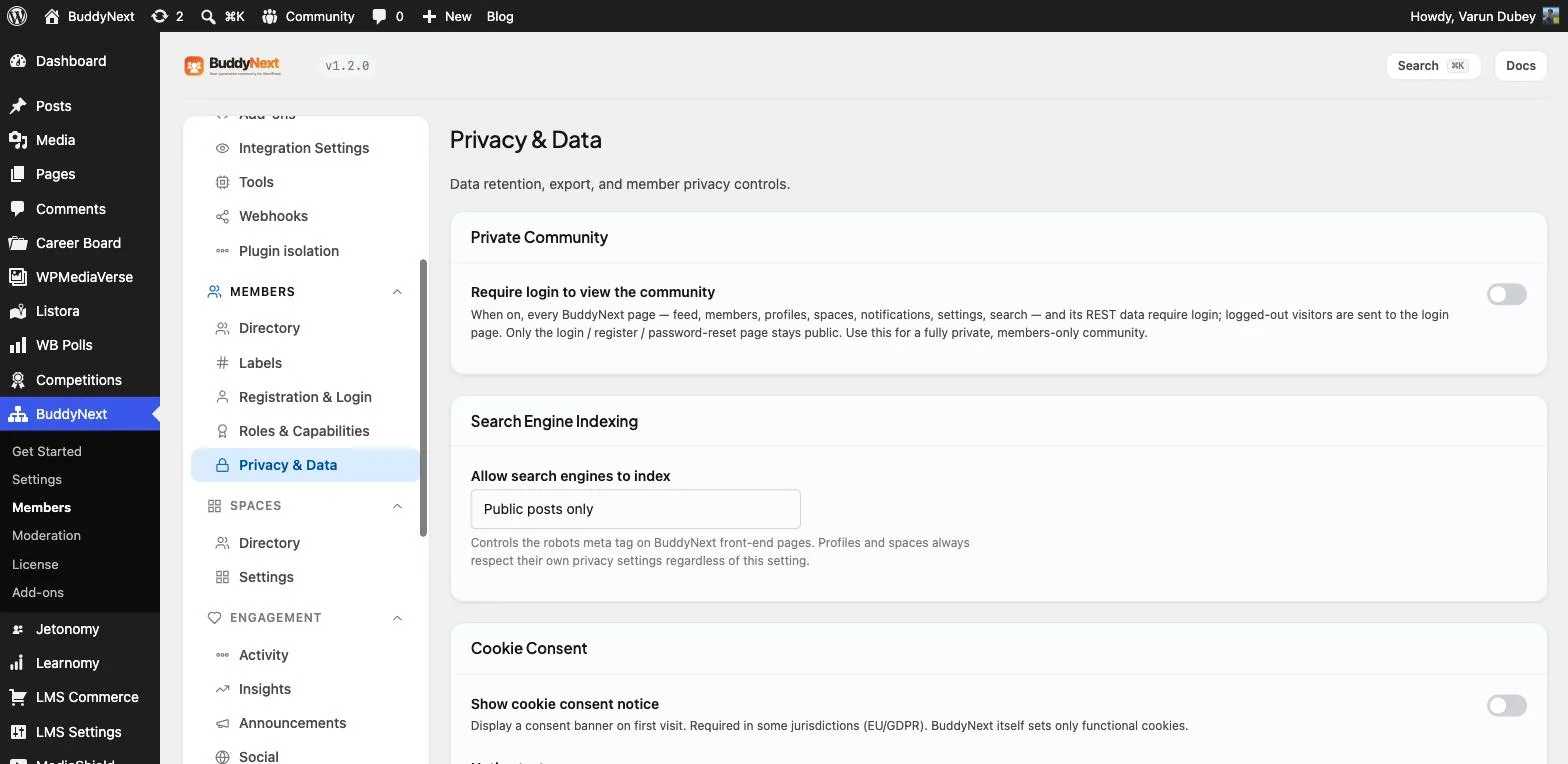Click the Competitions award icon
Image resolution: width=1568 pixels, height=764 pixels.
point(18,380)
